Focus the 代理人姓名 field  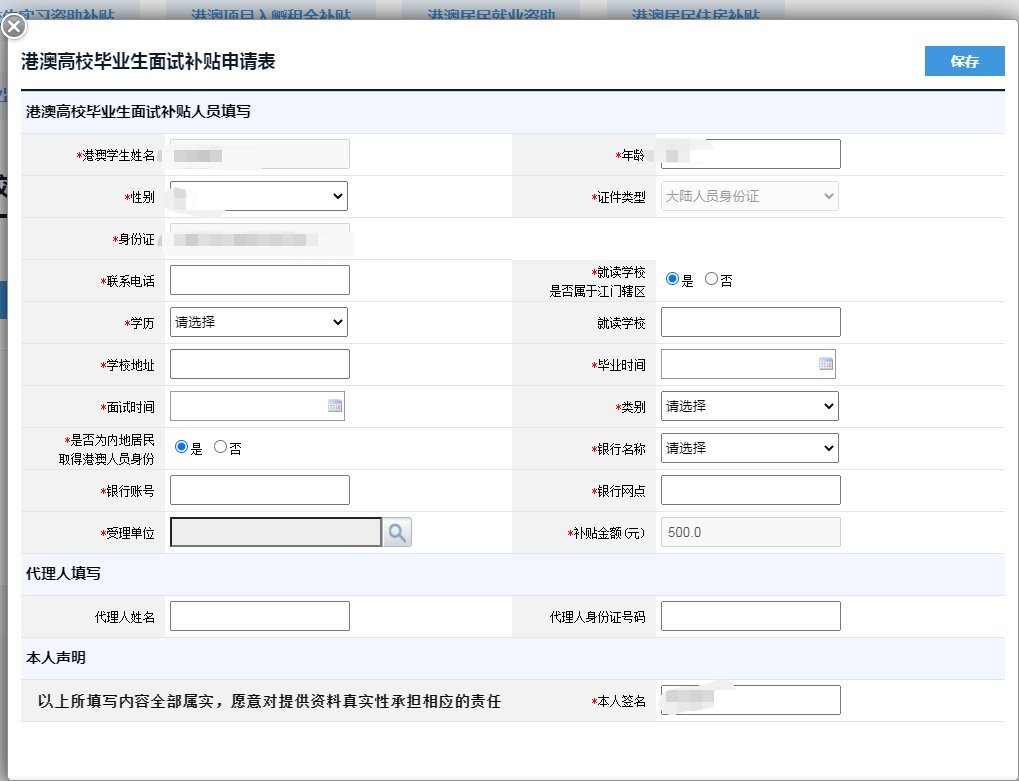click(x=260, y=616)
